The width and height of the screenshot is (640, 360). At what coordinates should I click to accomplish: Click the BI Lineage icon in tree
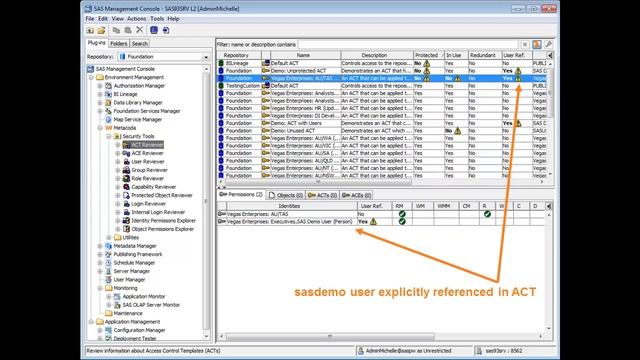coord(109,94)
